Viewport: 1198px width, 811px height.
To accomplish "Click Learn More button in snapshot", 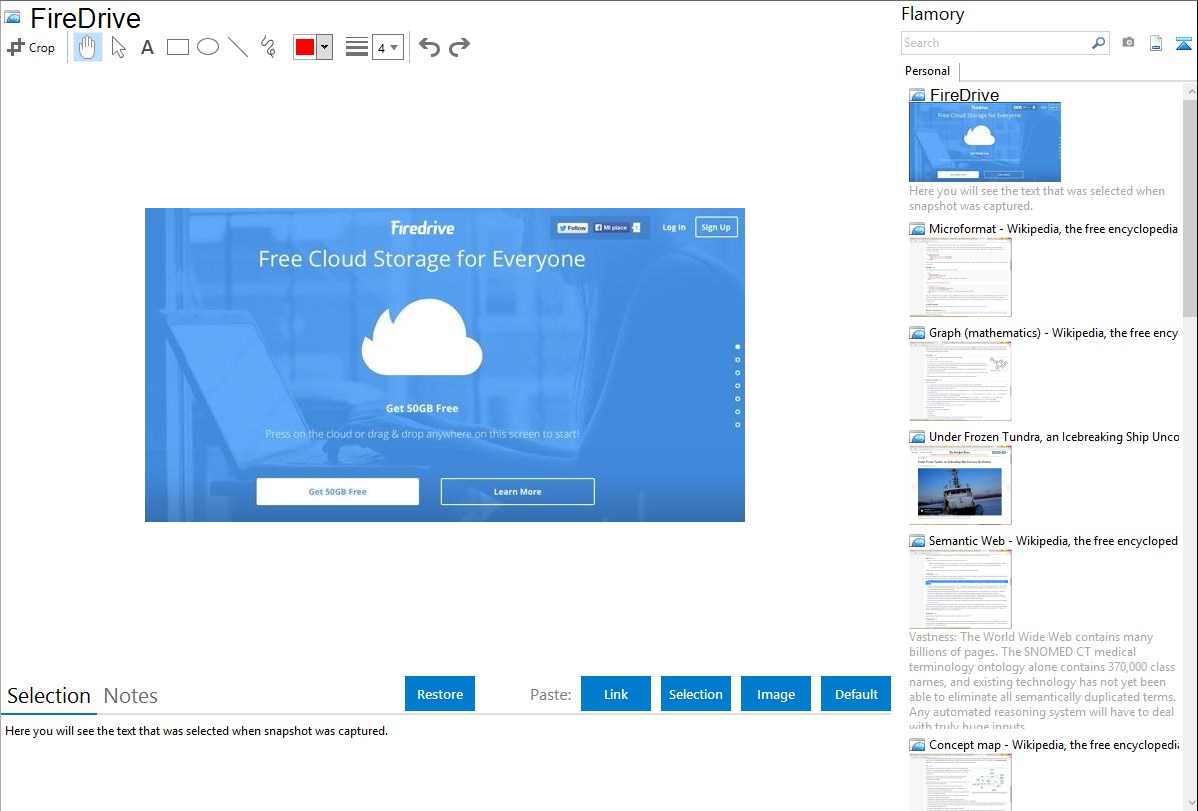I will pyautogui.click(x=517, y=491).
